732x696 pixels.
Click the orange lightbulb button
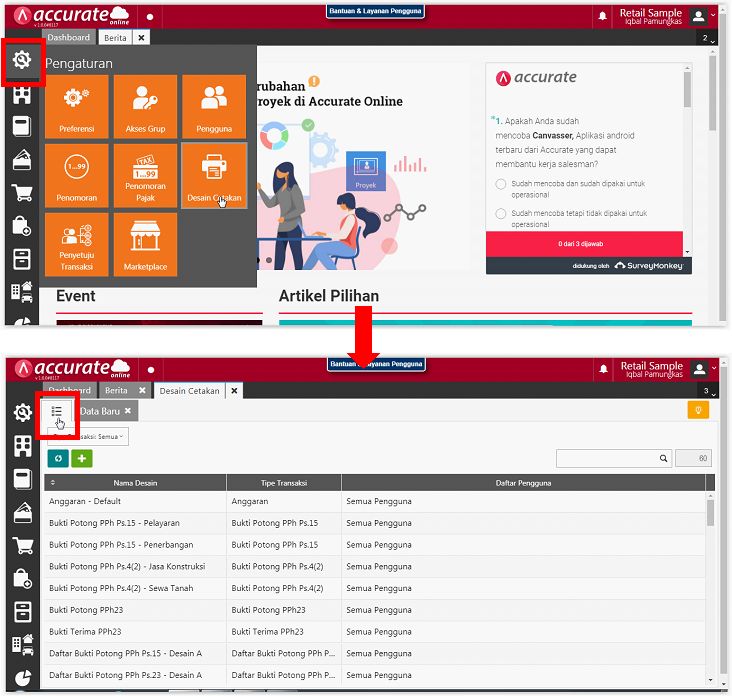(x=698, y=410)
